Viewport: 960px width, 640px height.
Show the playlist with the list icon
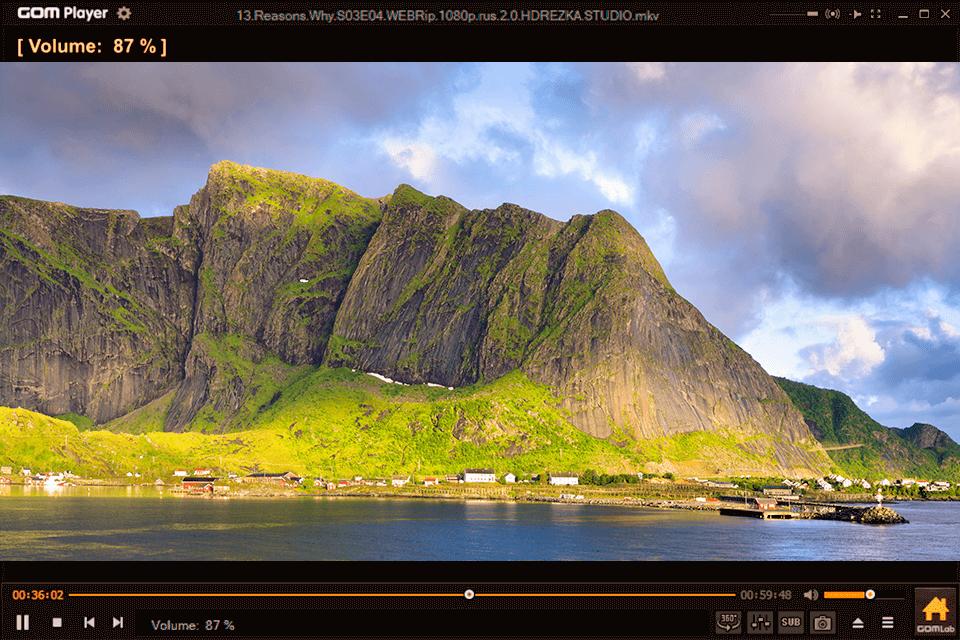tap(888, 623)
